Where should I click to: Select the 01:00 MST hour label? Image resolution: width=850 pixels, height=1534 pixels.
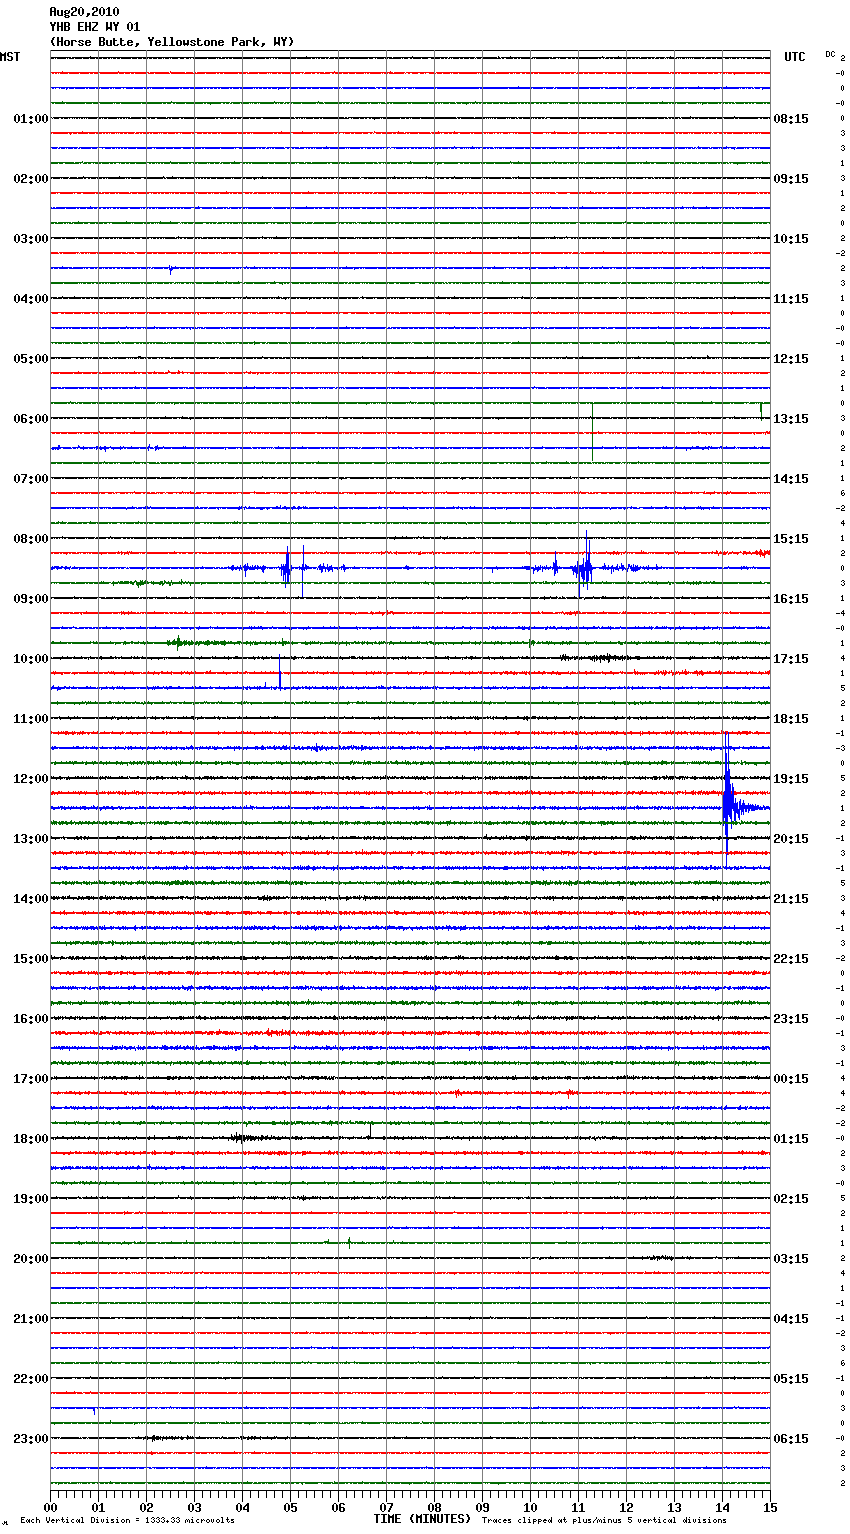coord(31,119)
